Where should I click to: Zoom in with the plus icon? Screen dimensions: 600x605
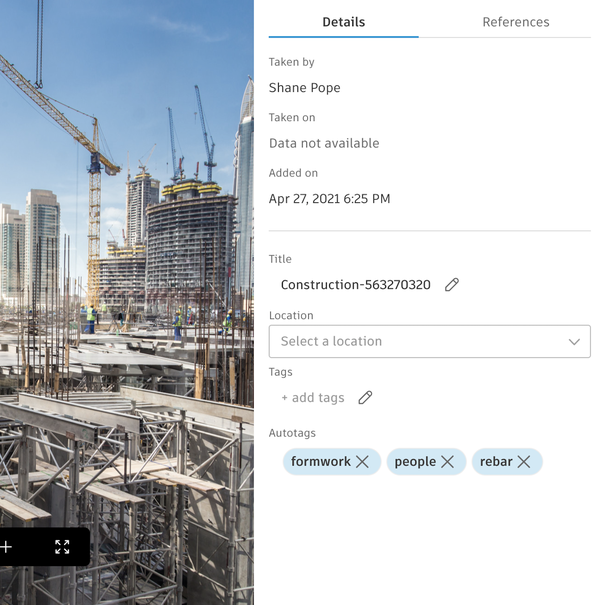6,547
